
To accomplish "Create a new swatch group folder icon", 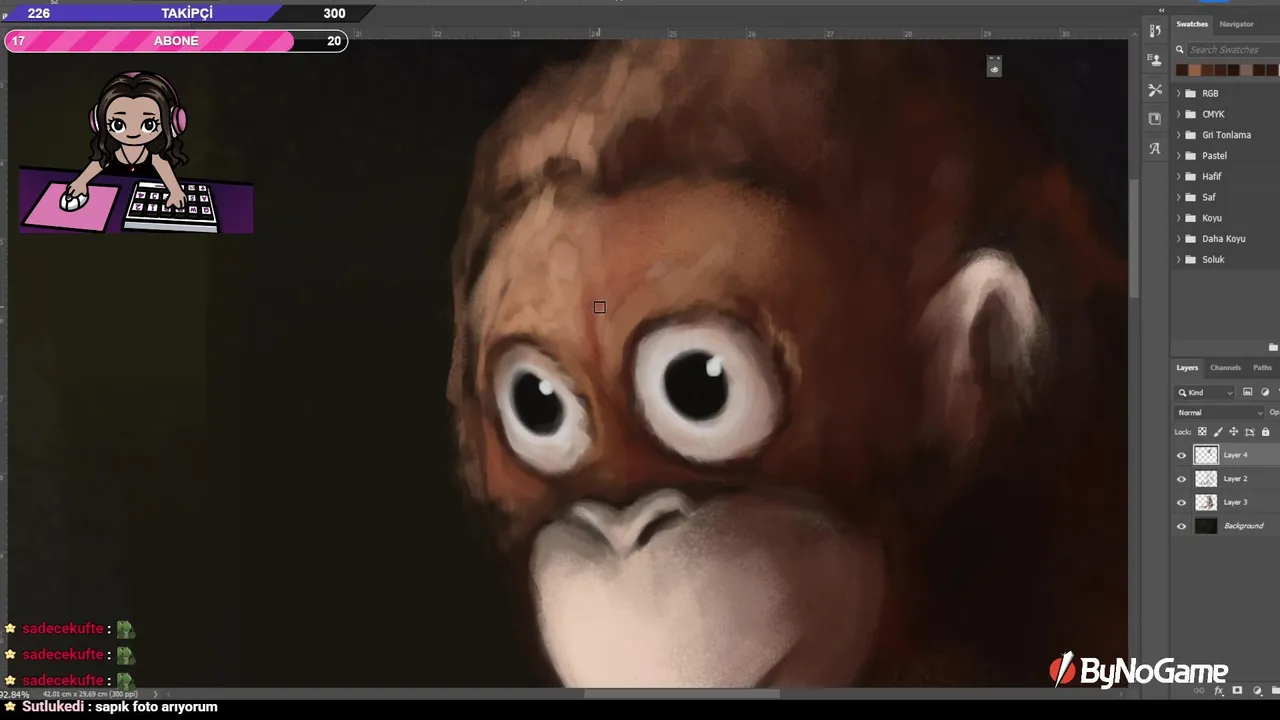I will [1272, 347].
